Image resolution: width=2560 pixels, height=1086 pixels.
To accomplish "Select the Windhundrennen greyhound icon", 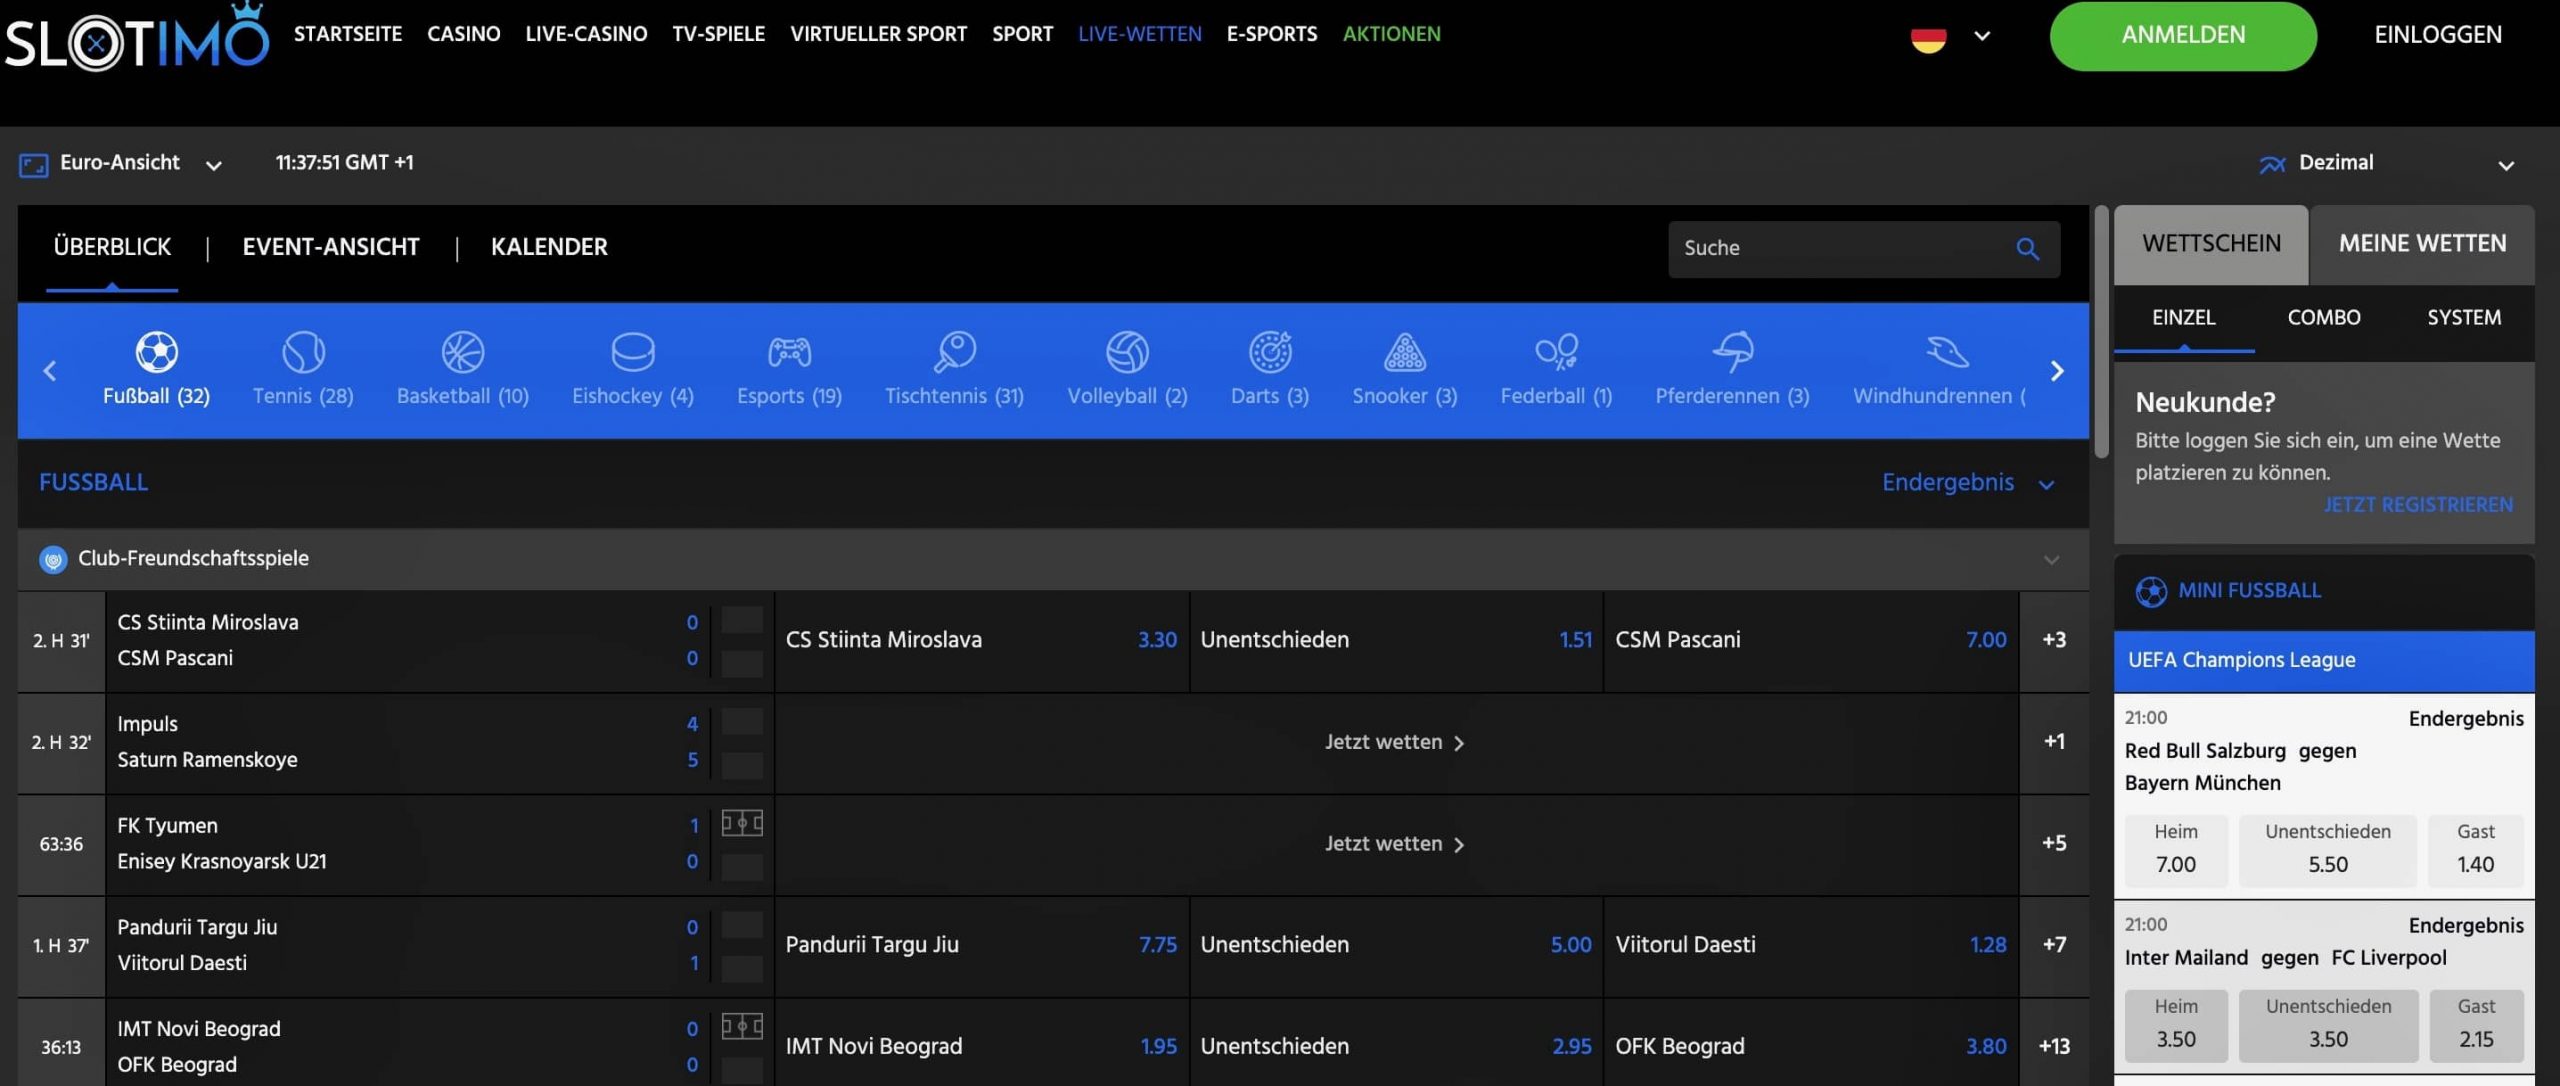I will (x=1946, y=352).
